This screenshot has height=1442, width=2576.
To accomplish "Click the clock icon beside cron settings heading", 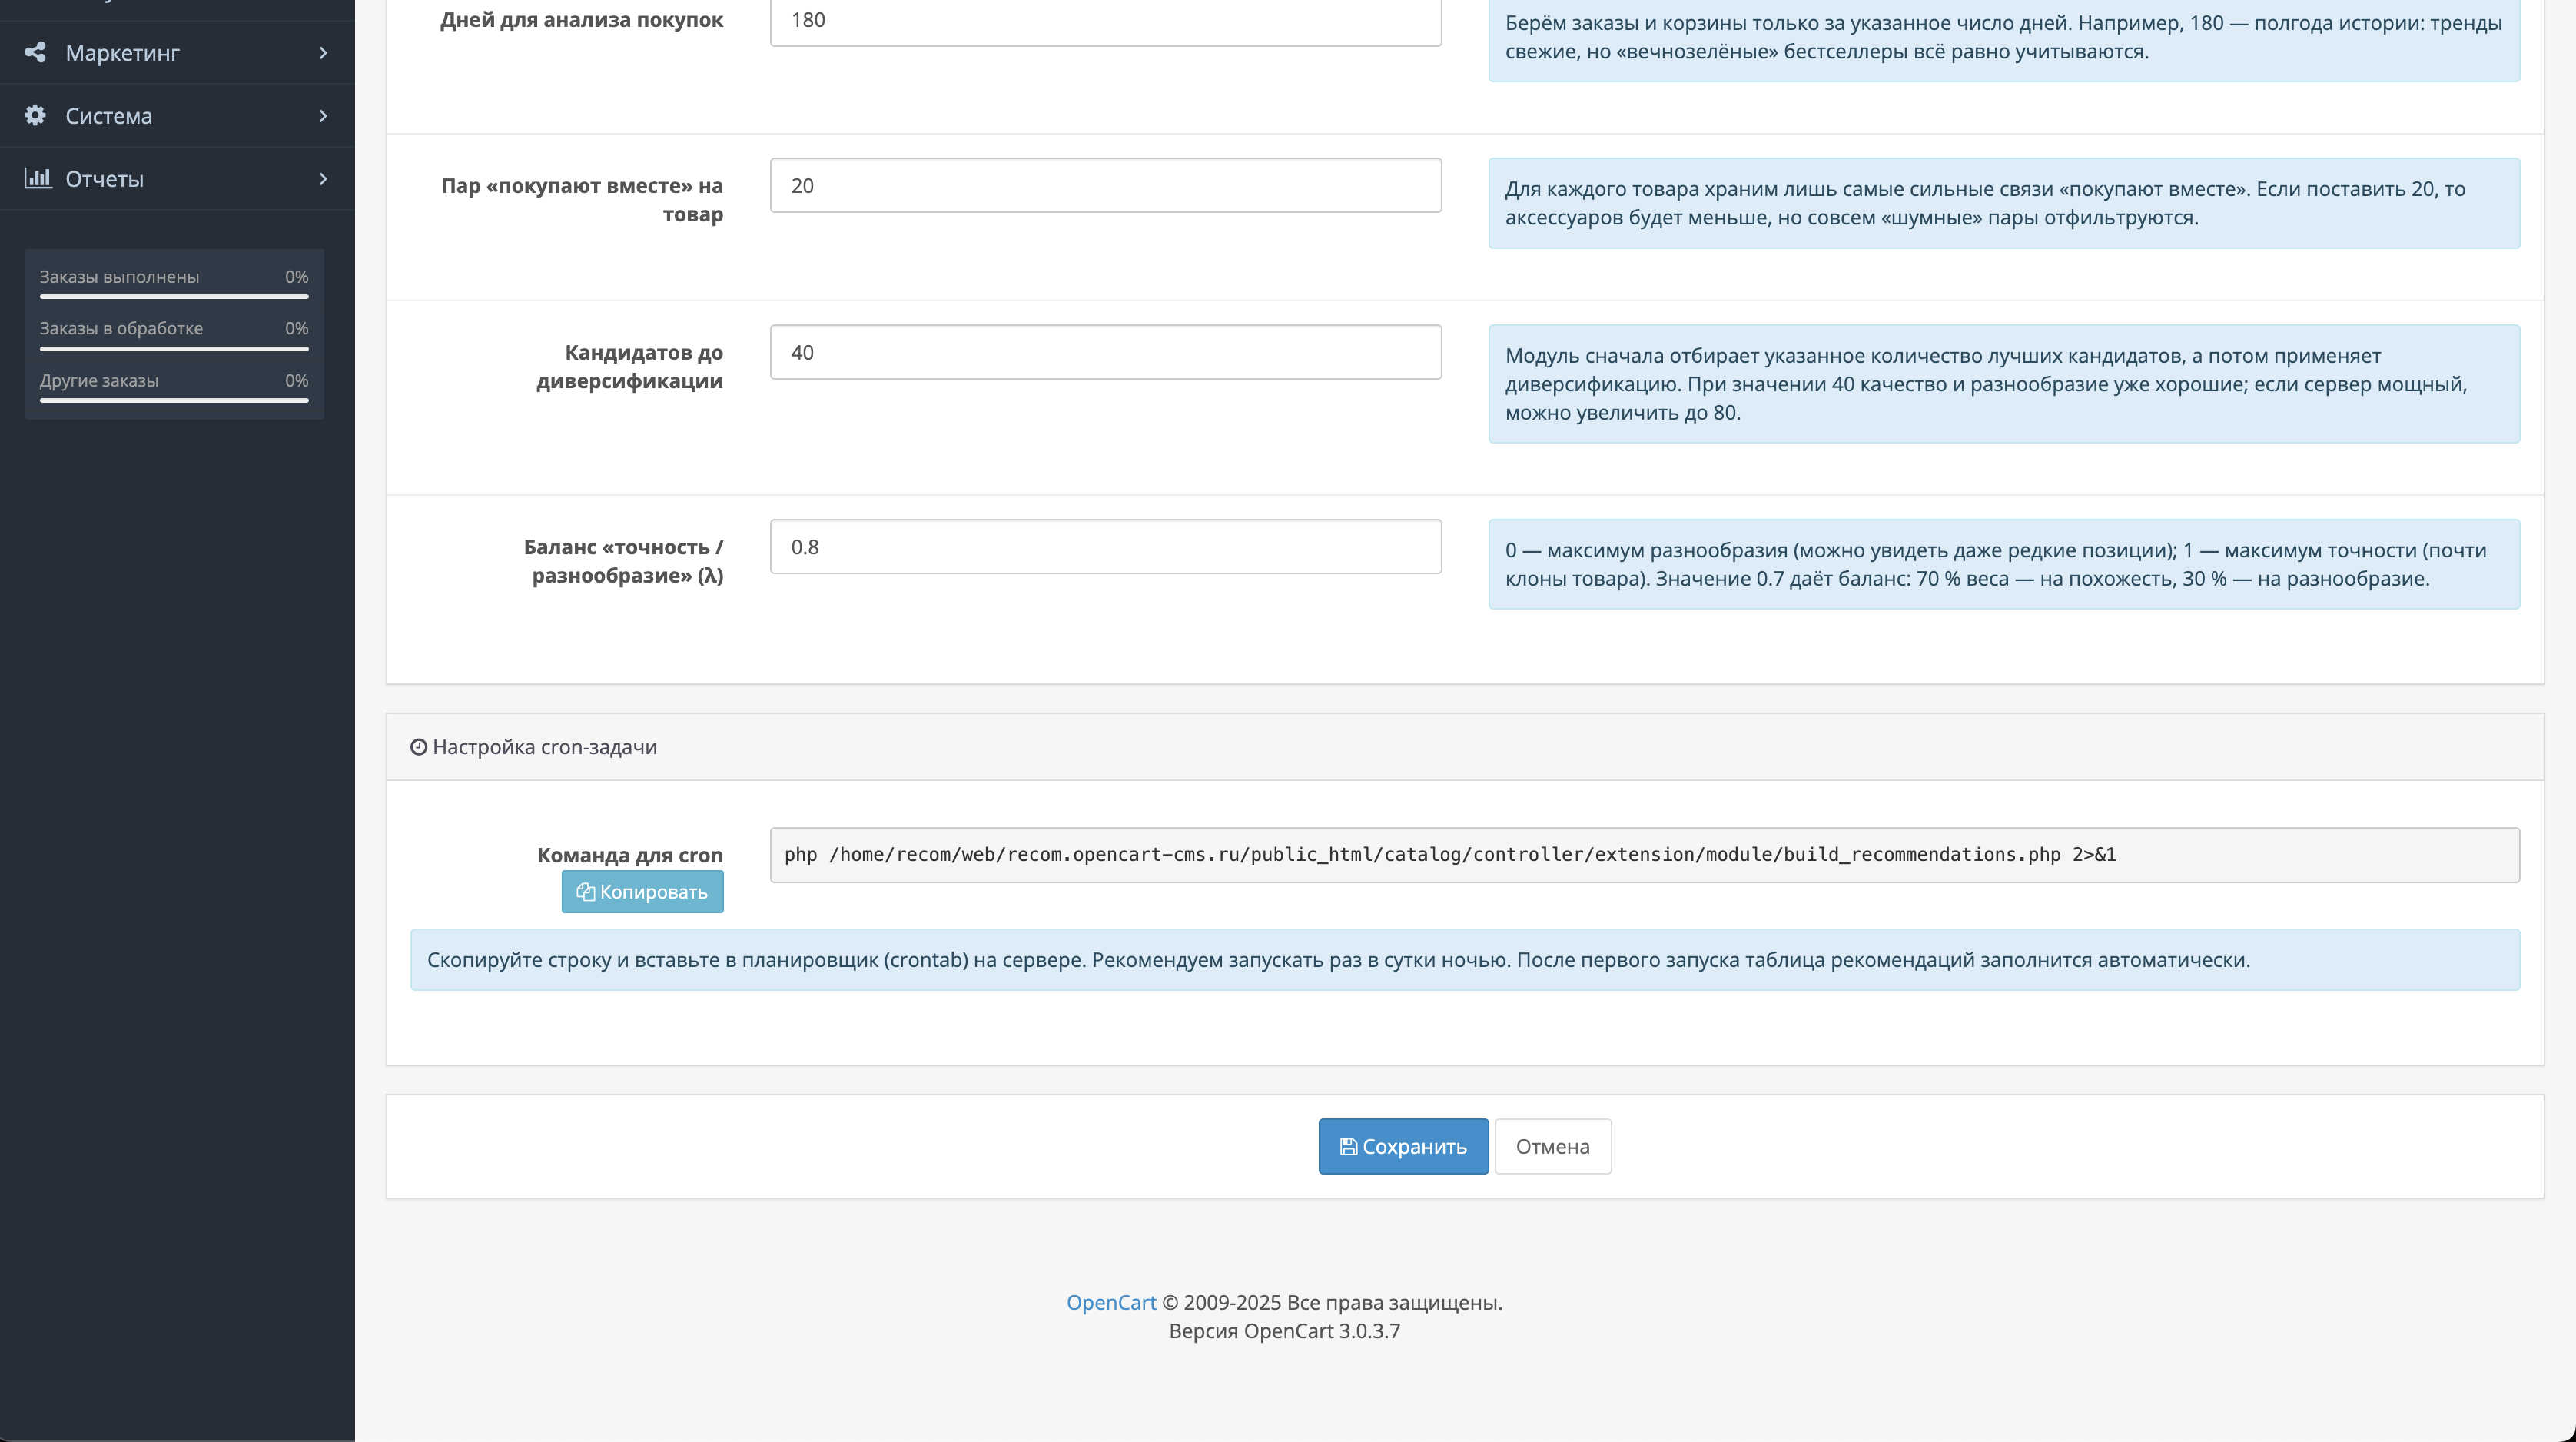I will [x=418, y=747].
